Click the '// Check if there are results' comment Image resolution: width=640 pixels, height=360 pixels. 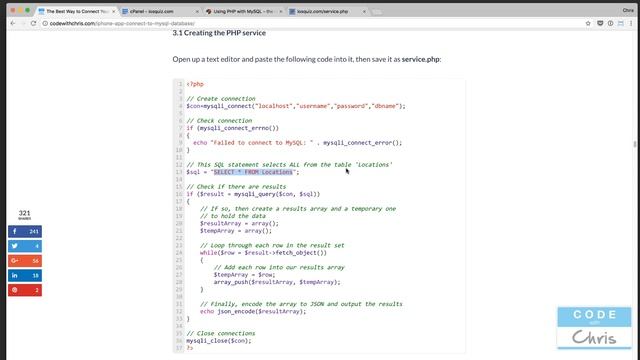[236, 187]
